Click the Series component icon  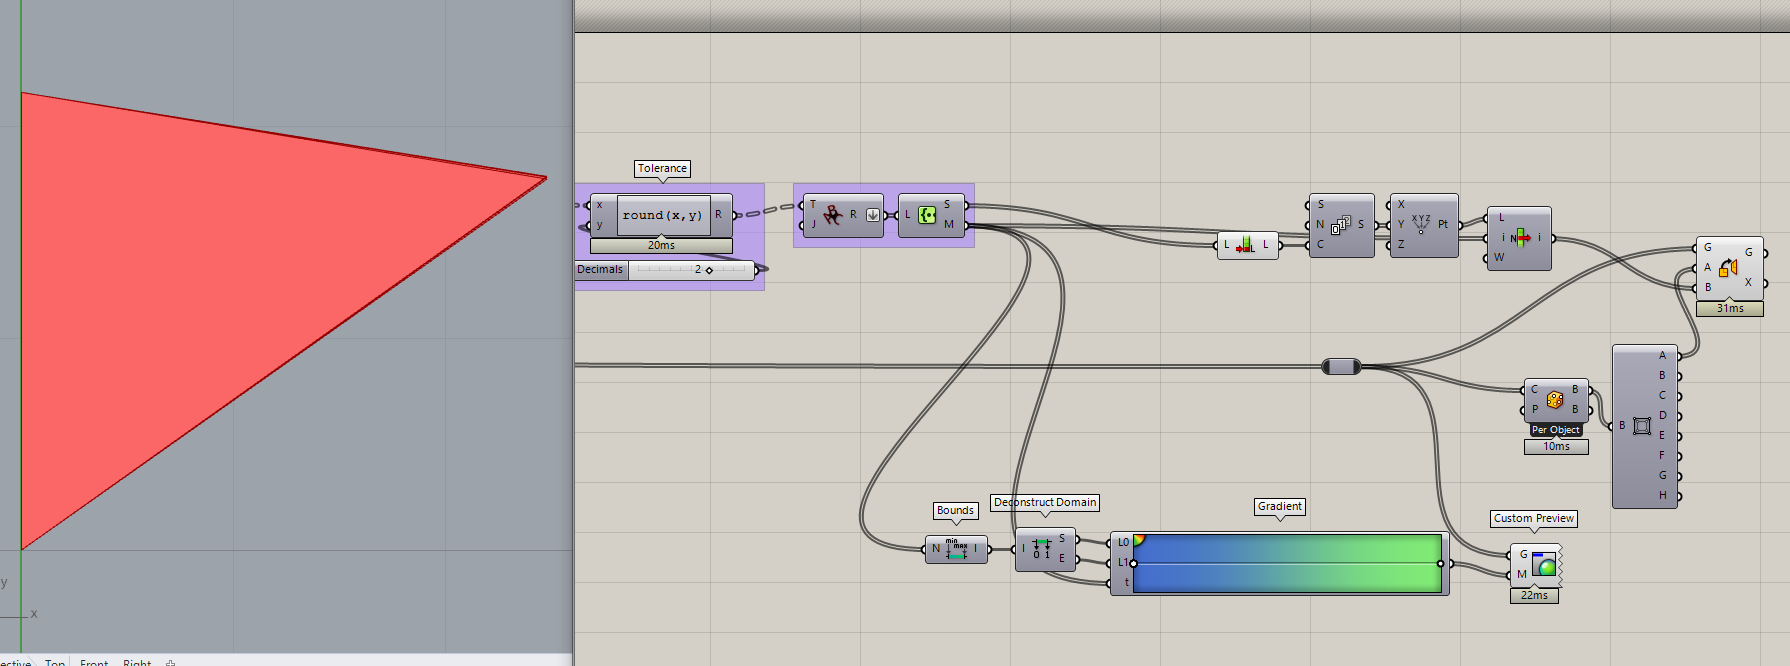click(1340, 225)
